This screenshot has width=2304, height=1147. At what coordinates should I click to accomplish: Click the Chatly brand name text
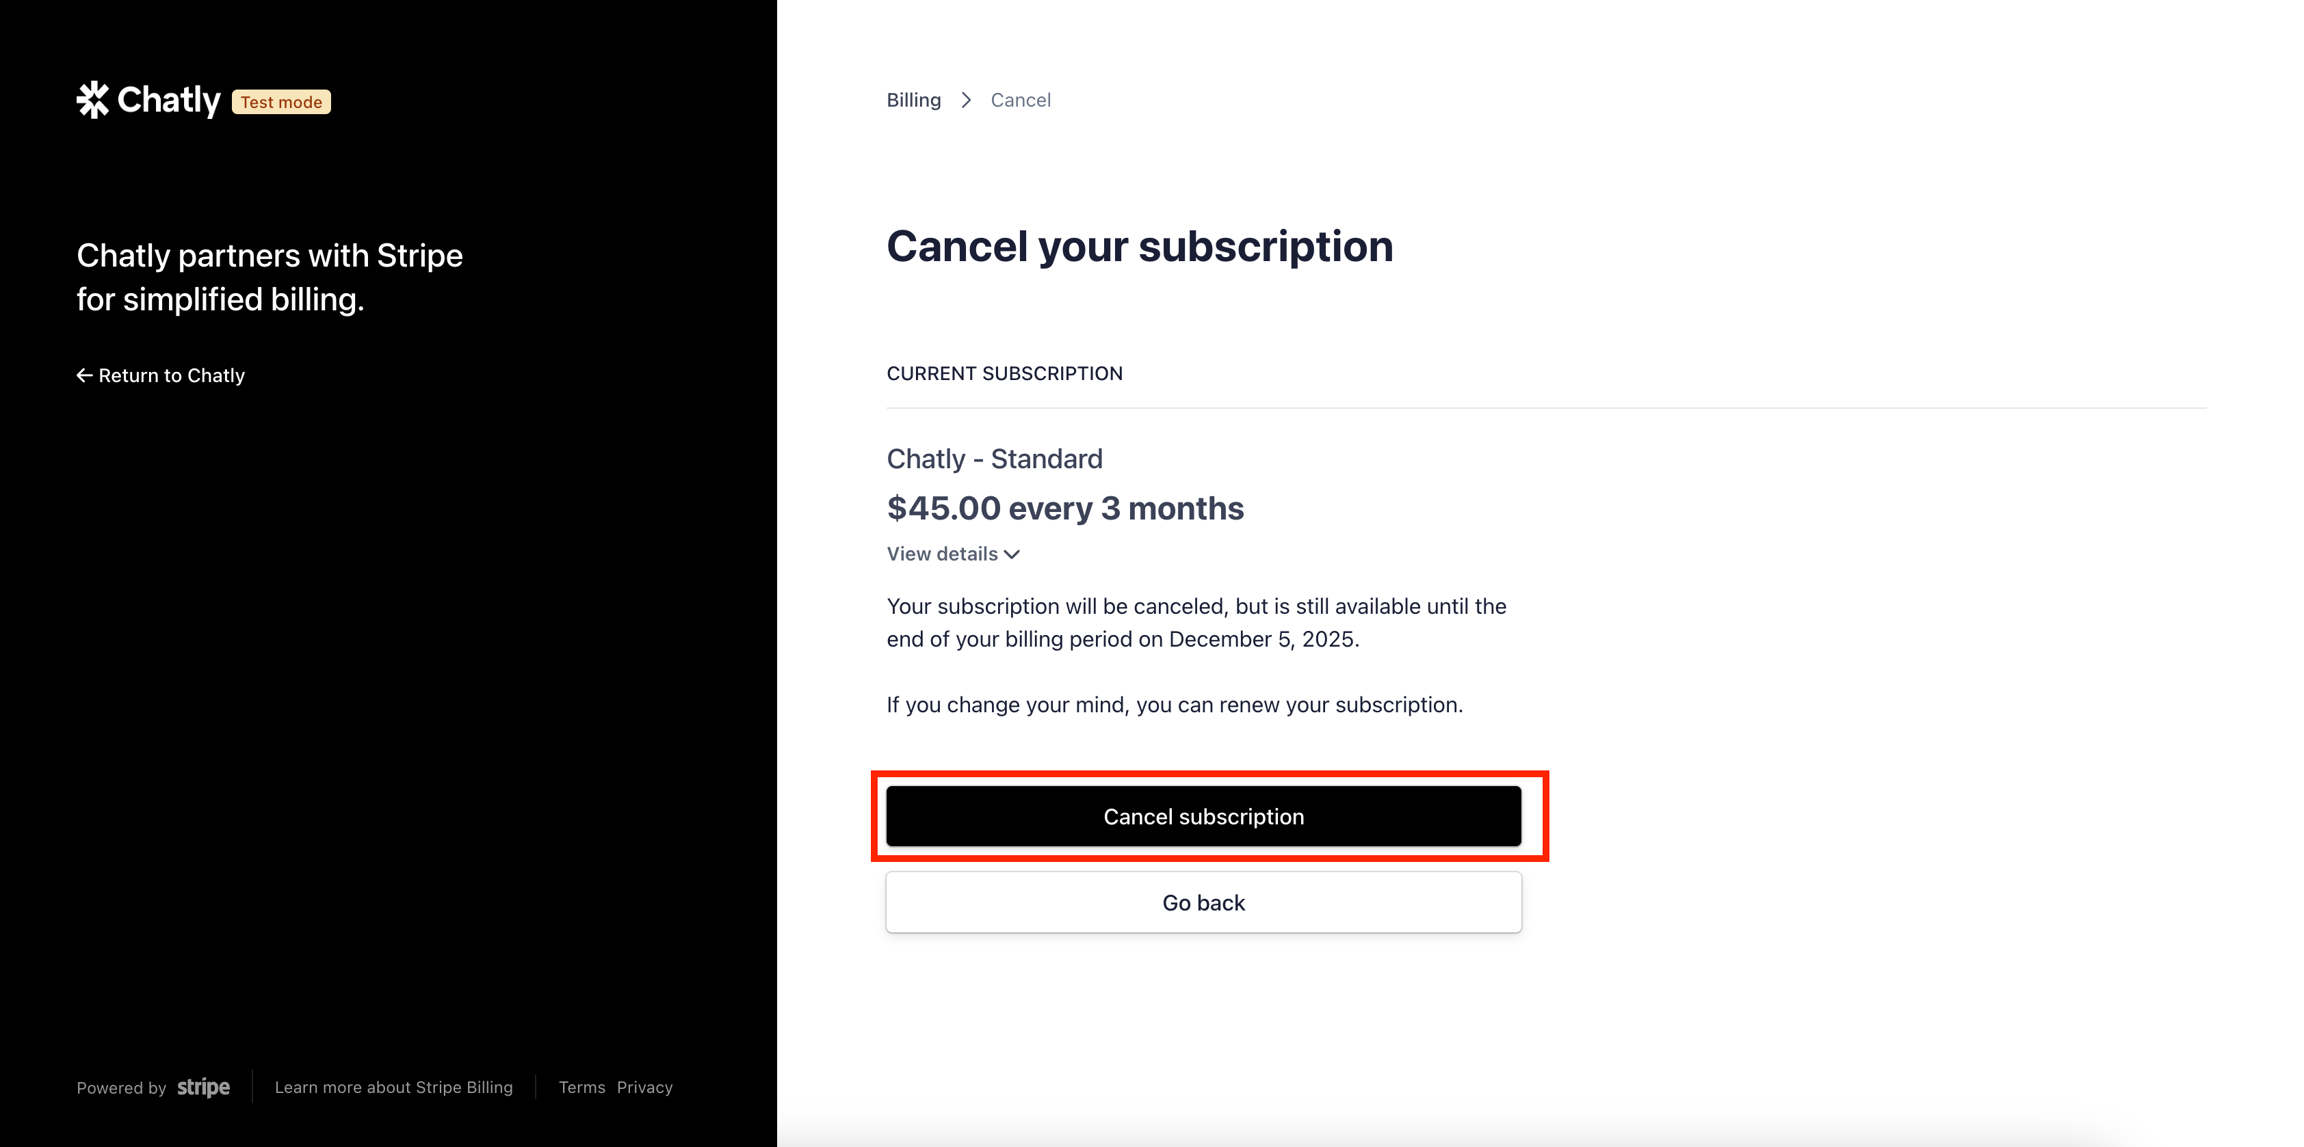[x=168, y=100]
